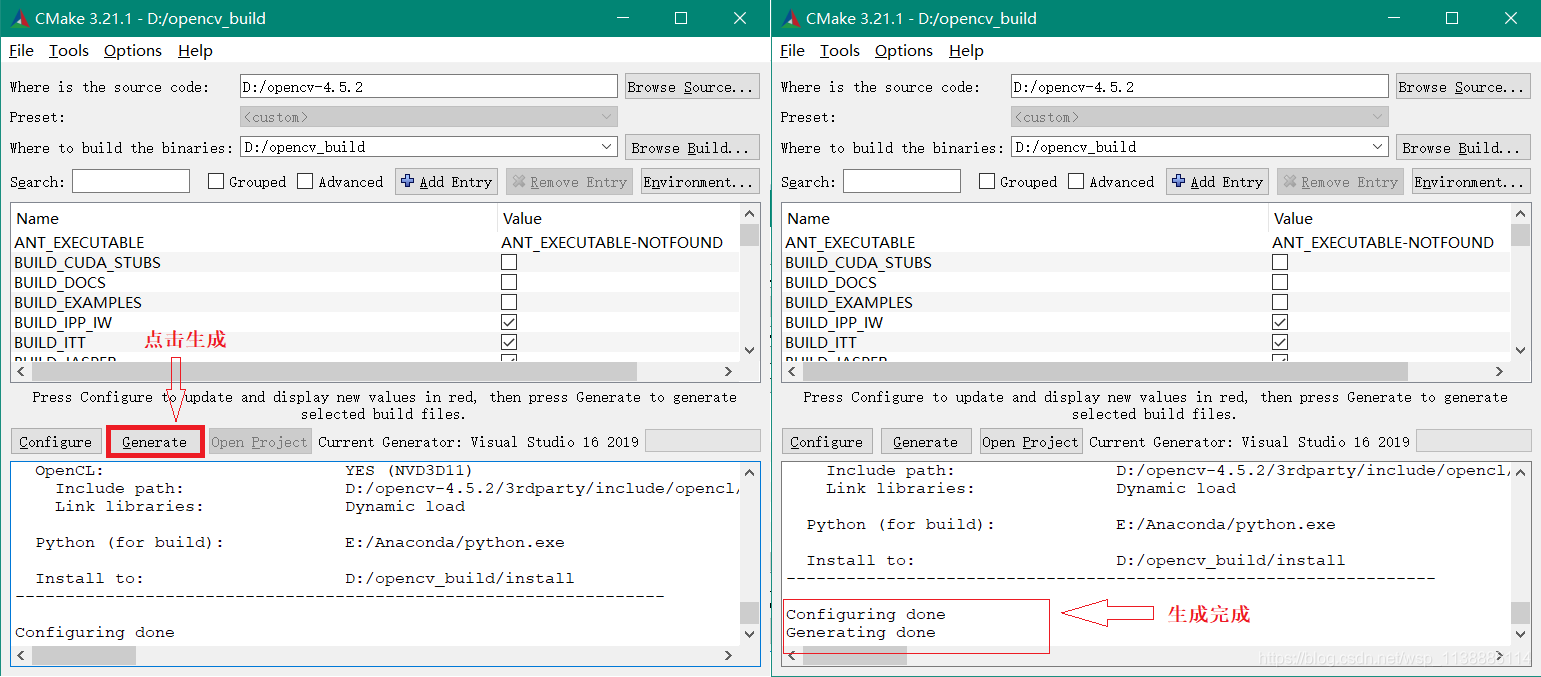Click Search field in left window
Viewport: 1541px width, 677px height.
131,181
